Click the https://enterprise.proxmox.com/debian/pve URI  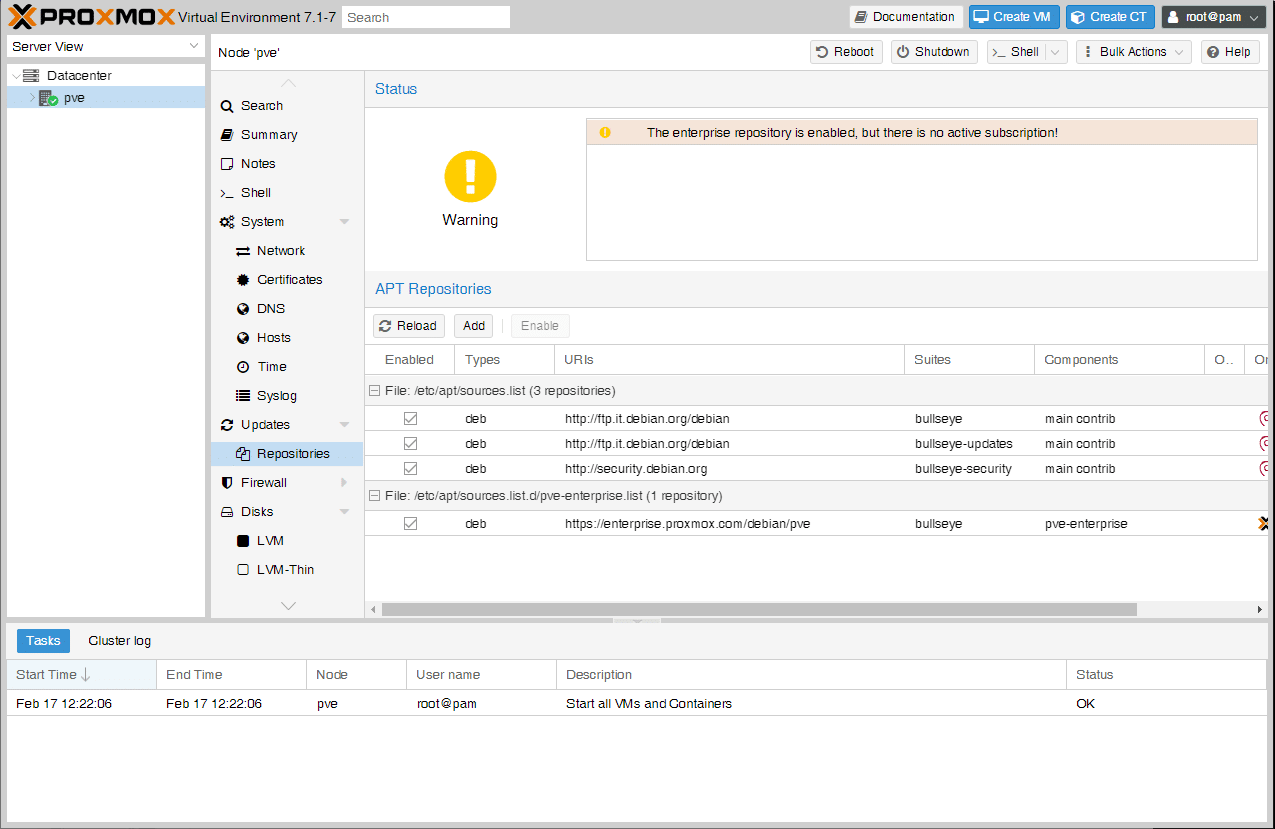pos(687,524)
